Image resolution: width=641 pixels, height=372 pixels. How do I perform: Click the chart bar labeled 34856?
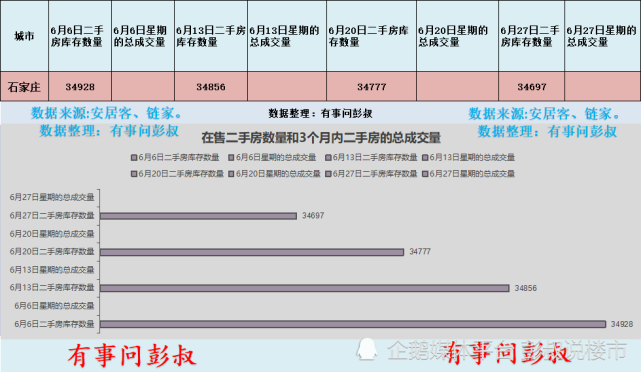pos(305,288)
